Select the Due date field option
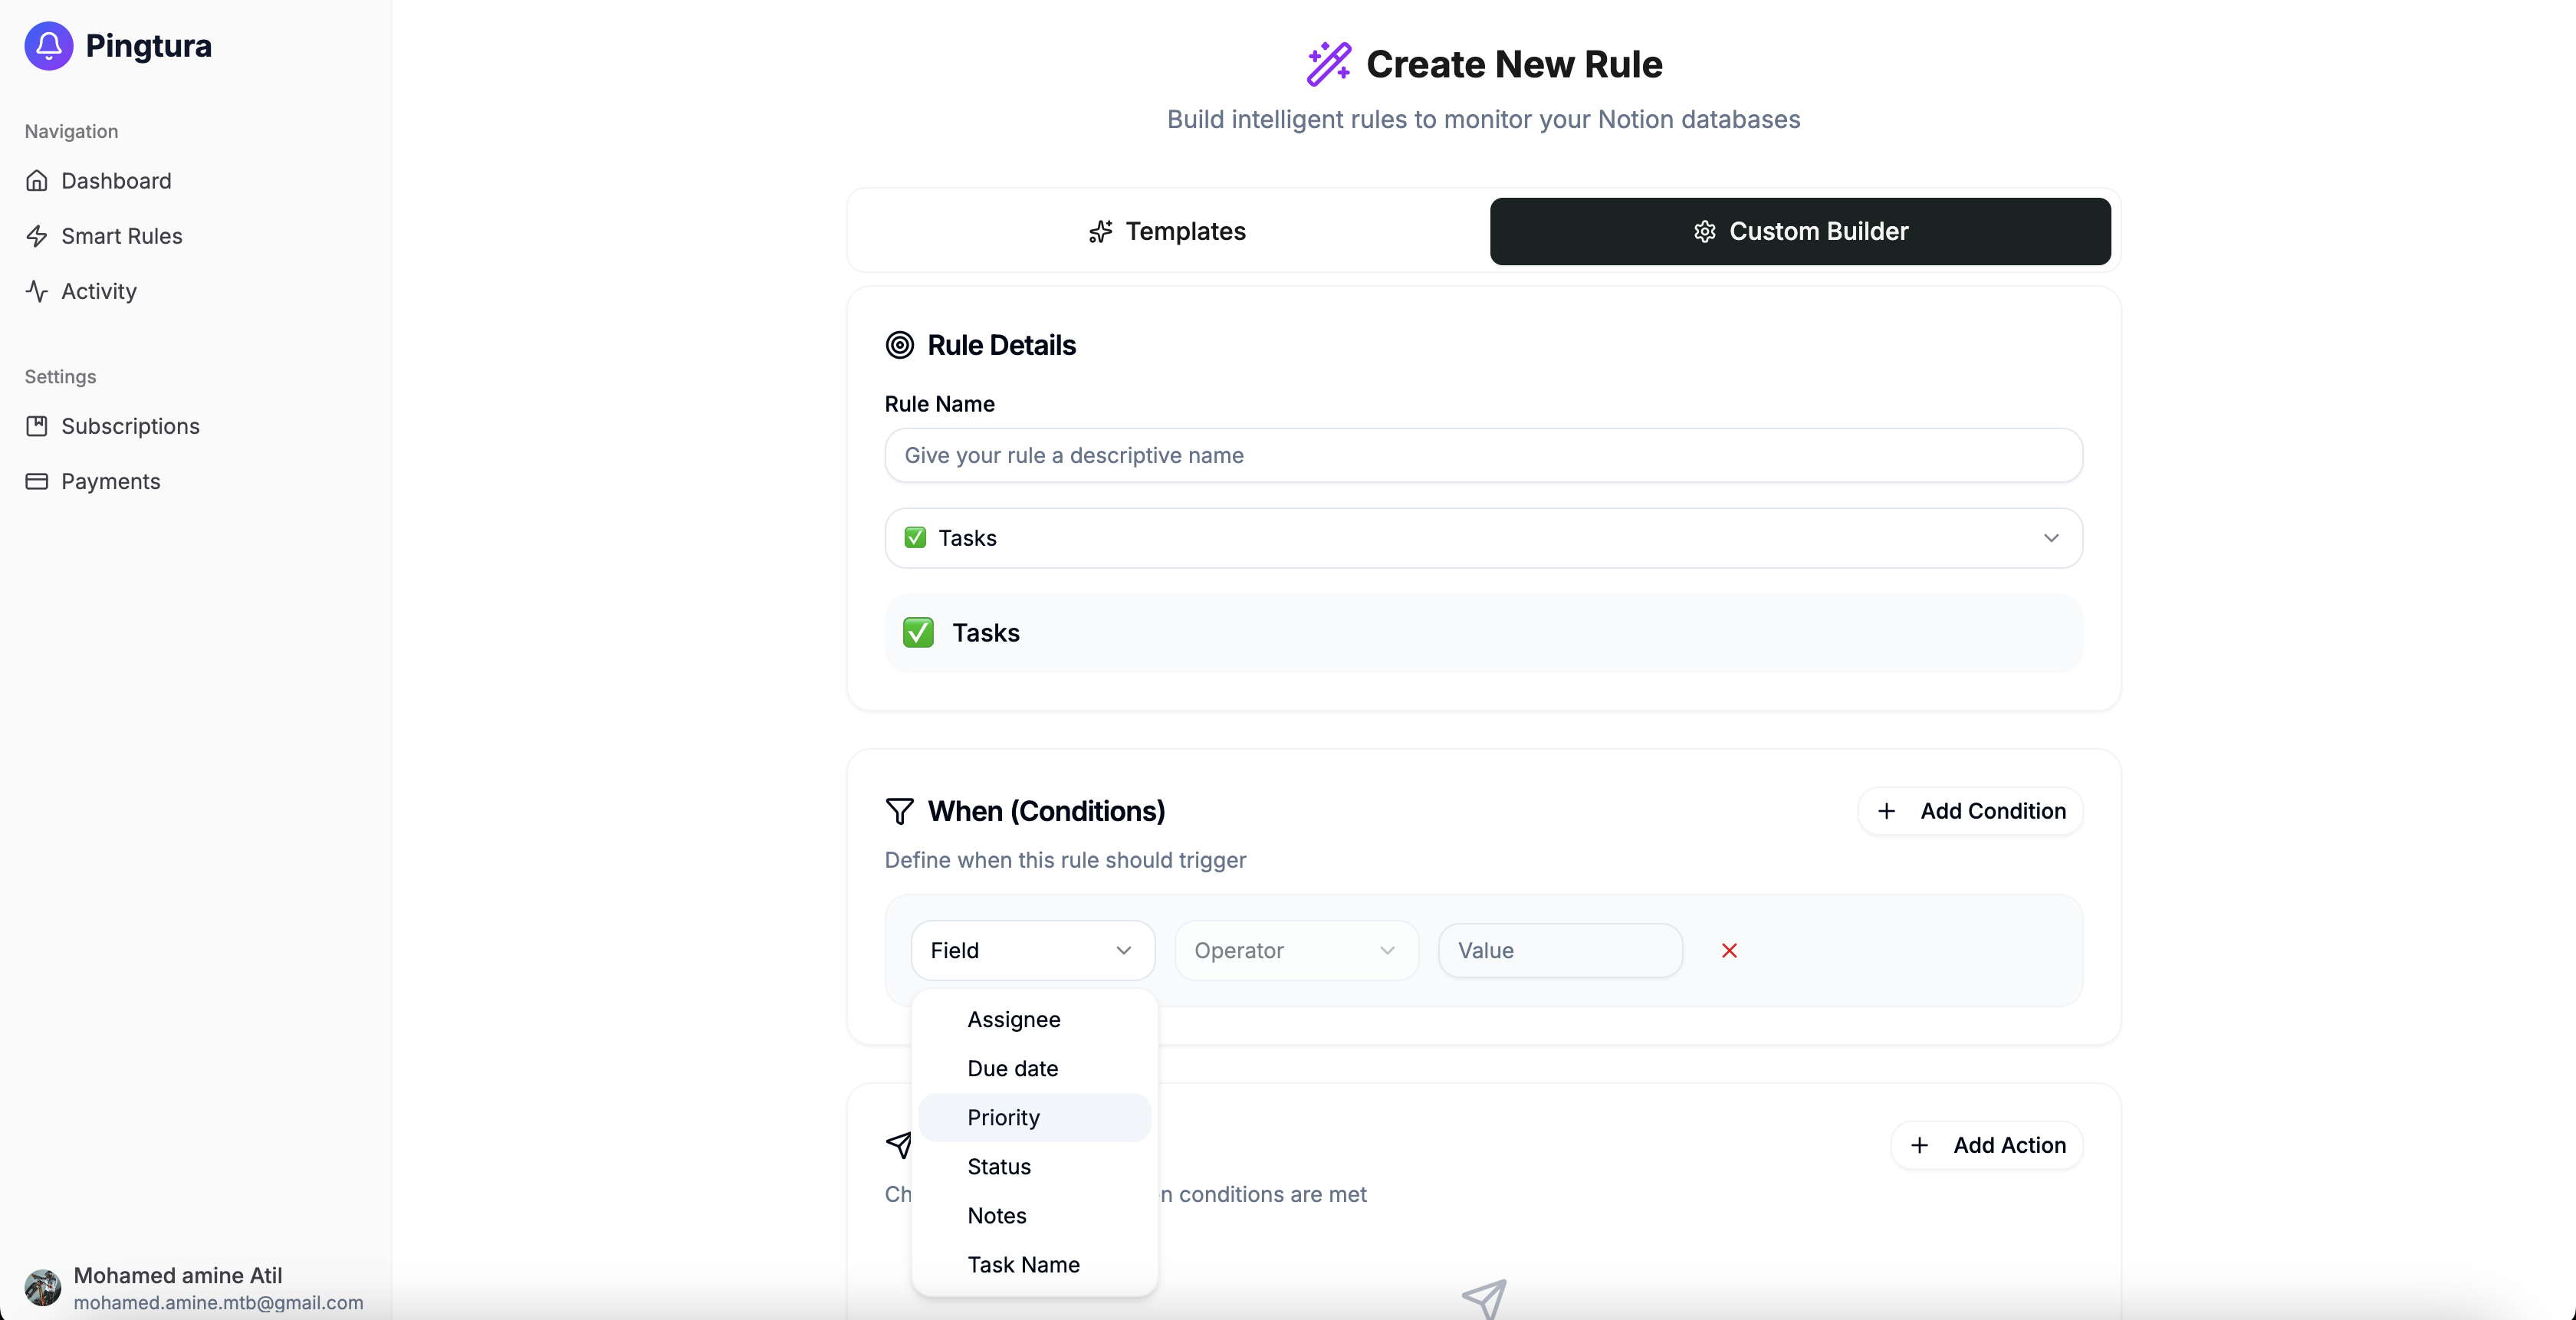The width and height of the screenshot is (2576, 1320). [1012, 1068]
